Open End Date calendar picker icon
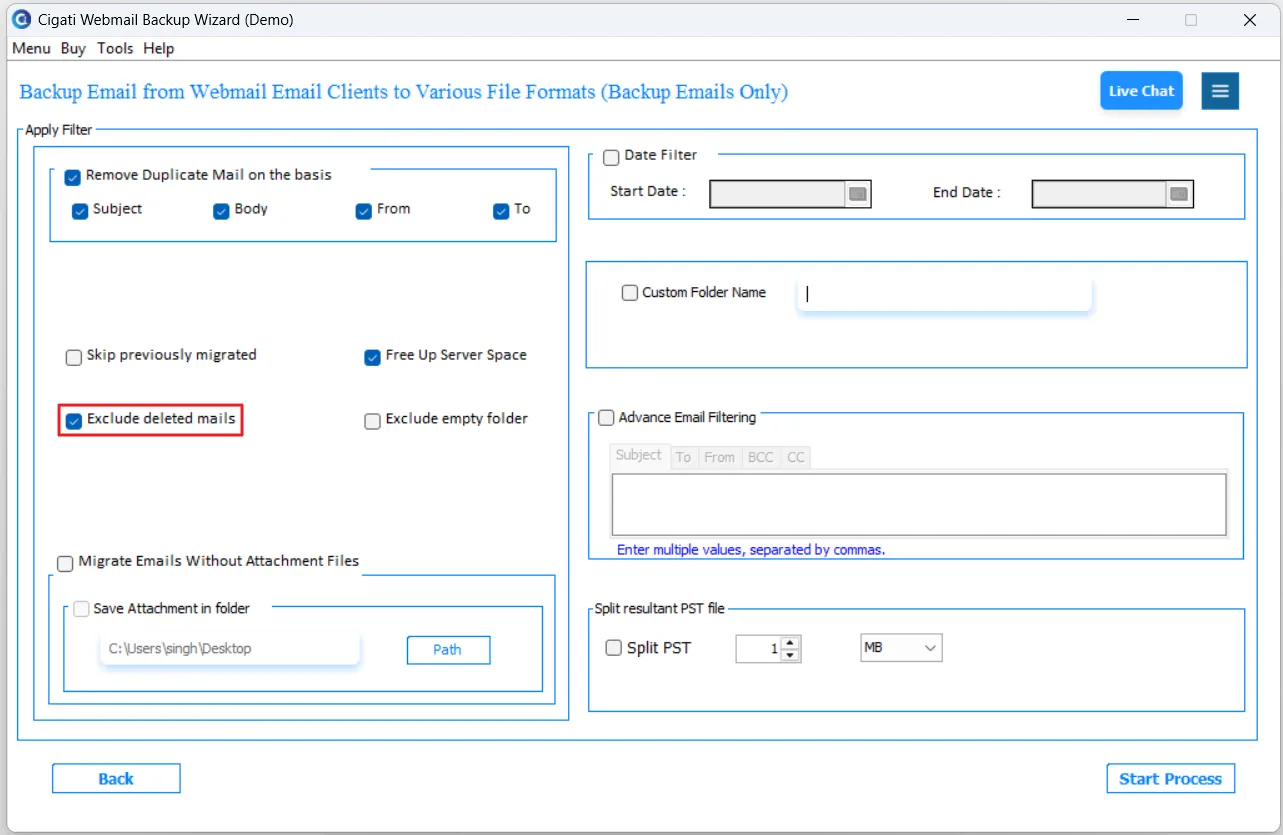Screen dimensions: 1283x835 coord(1179,194)
